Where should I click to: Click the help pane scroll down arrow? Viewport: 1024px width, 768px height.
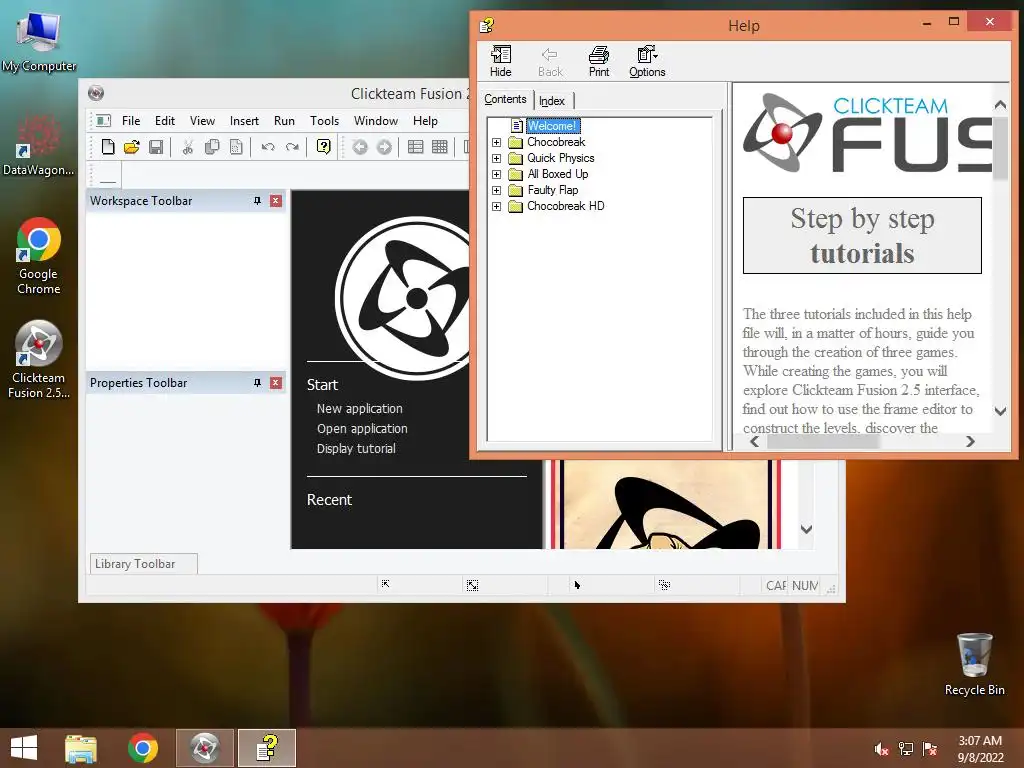click(1000, 411)
